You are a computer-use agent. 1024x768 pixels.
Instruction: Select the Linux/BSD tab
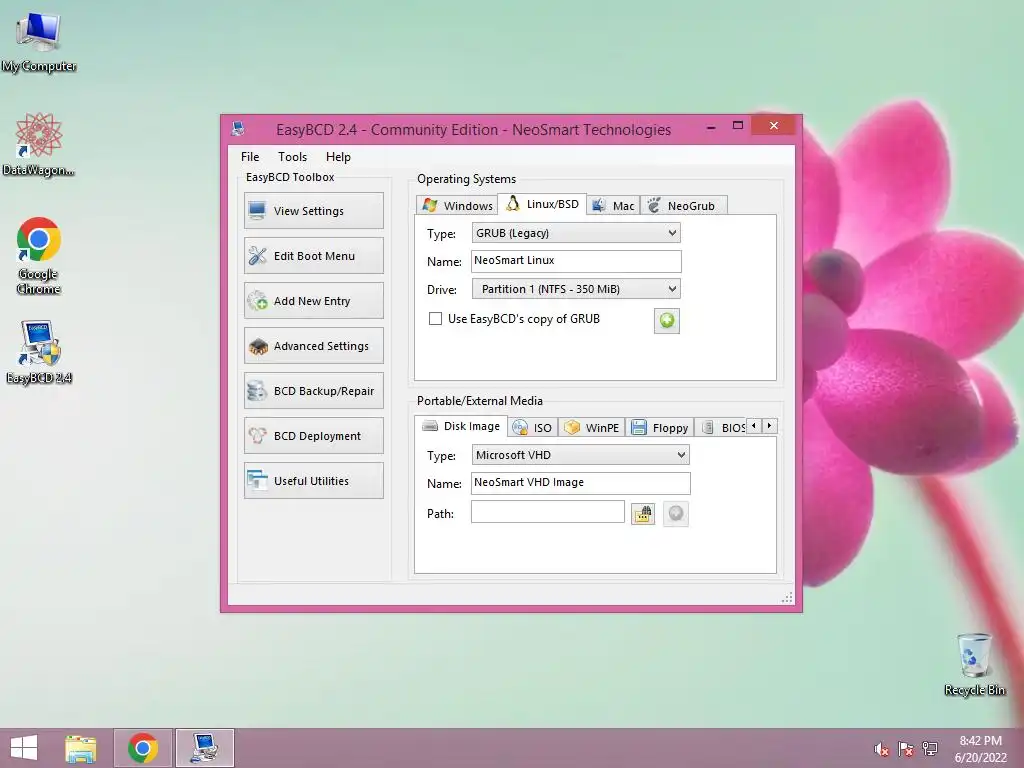pos(542,204)
